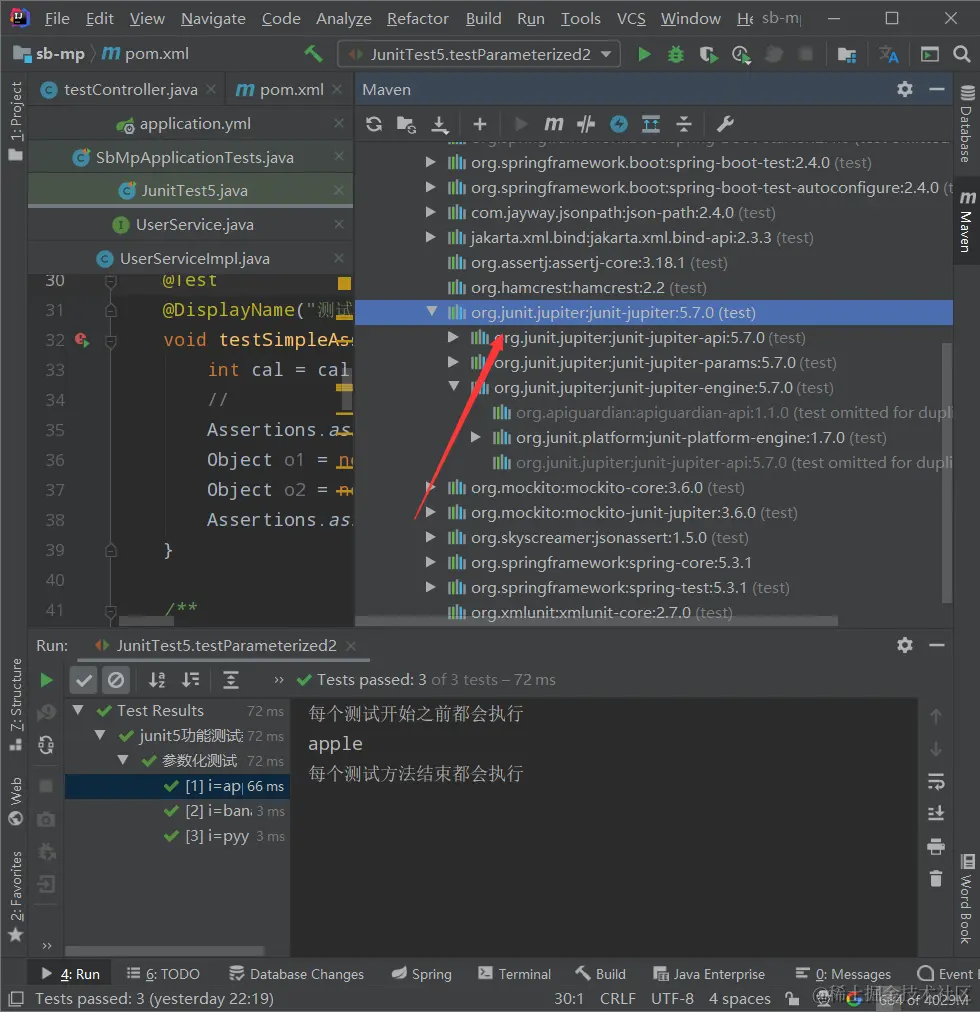The image size is (980, 1012).
Task: Hide the Maven tool window
Action: pos(937,89)
